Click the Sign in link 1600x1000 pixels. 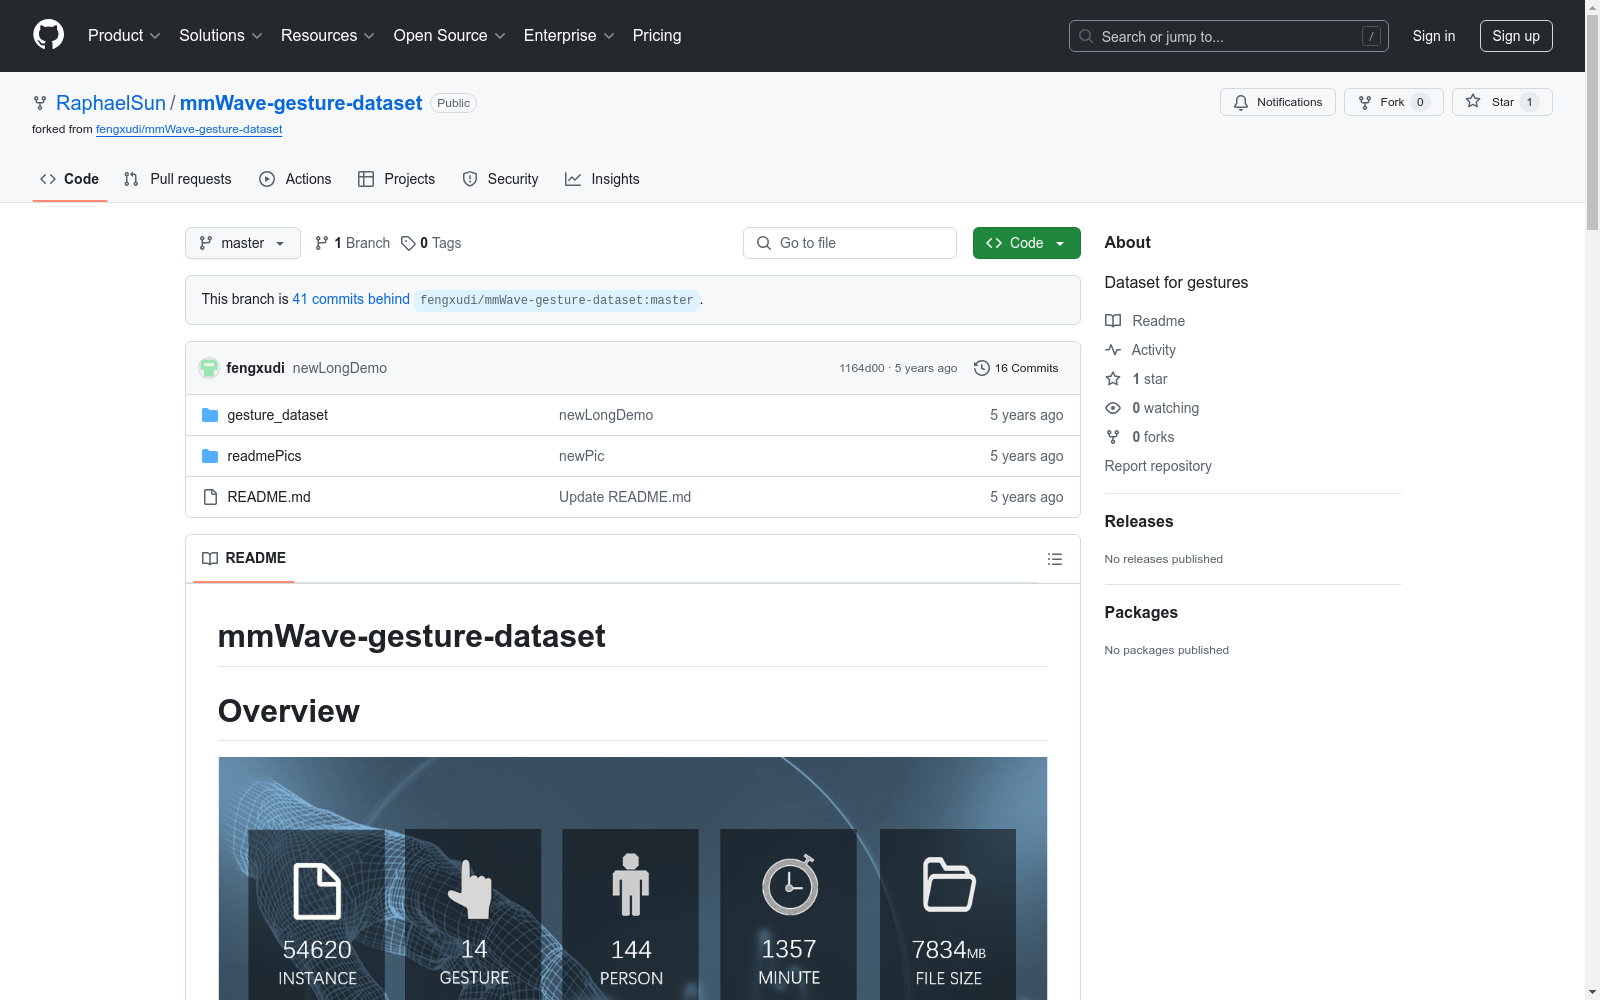(x=1434, y=36)
